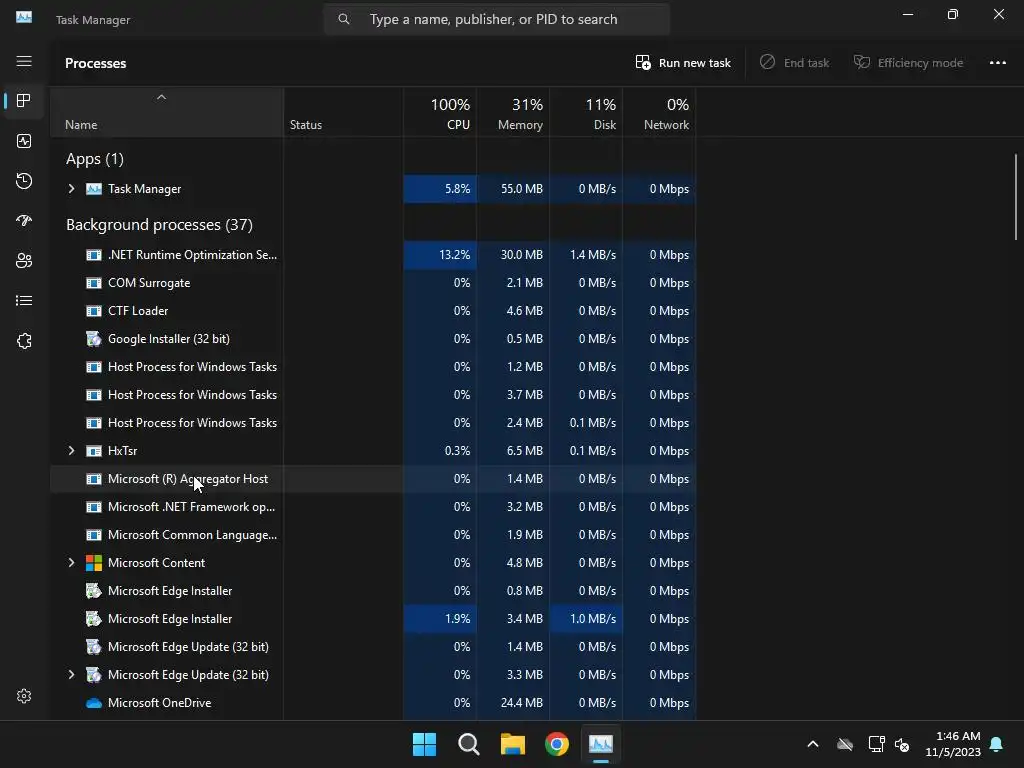This screenshot has width=1024, height=768.
Task: Select Microsoft Common Language... process
Action: coord(373,535)
